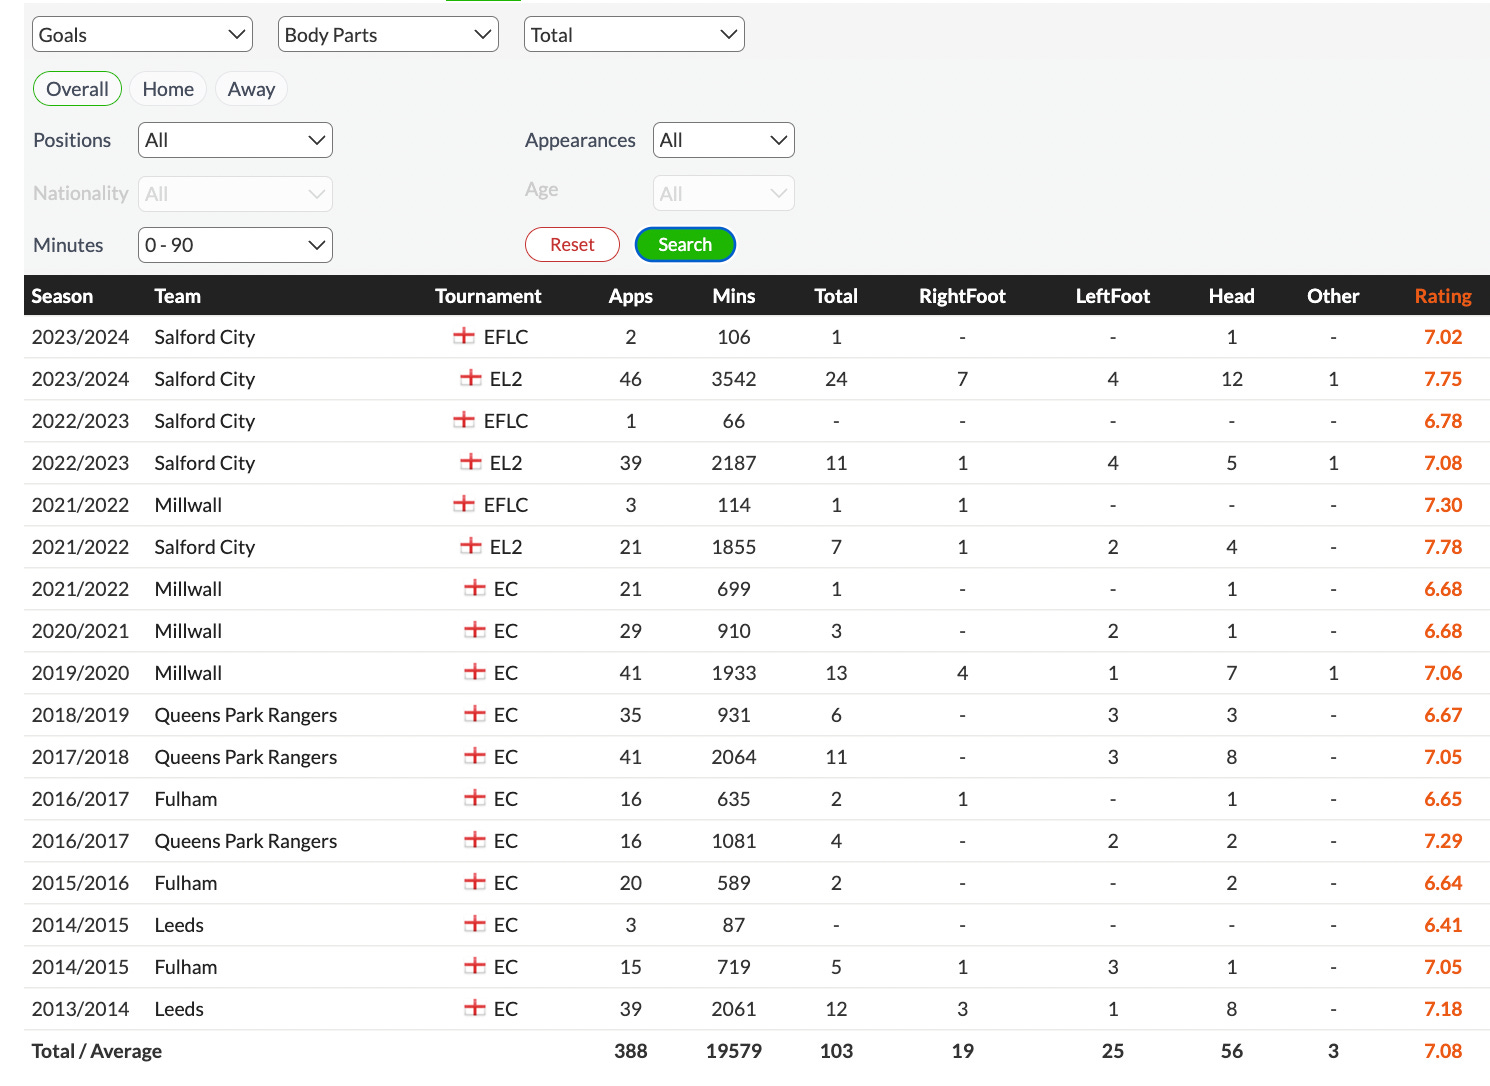
Task: Open the disabled Age dropdown
Action: coord(724,194)
